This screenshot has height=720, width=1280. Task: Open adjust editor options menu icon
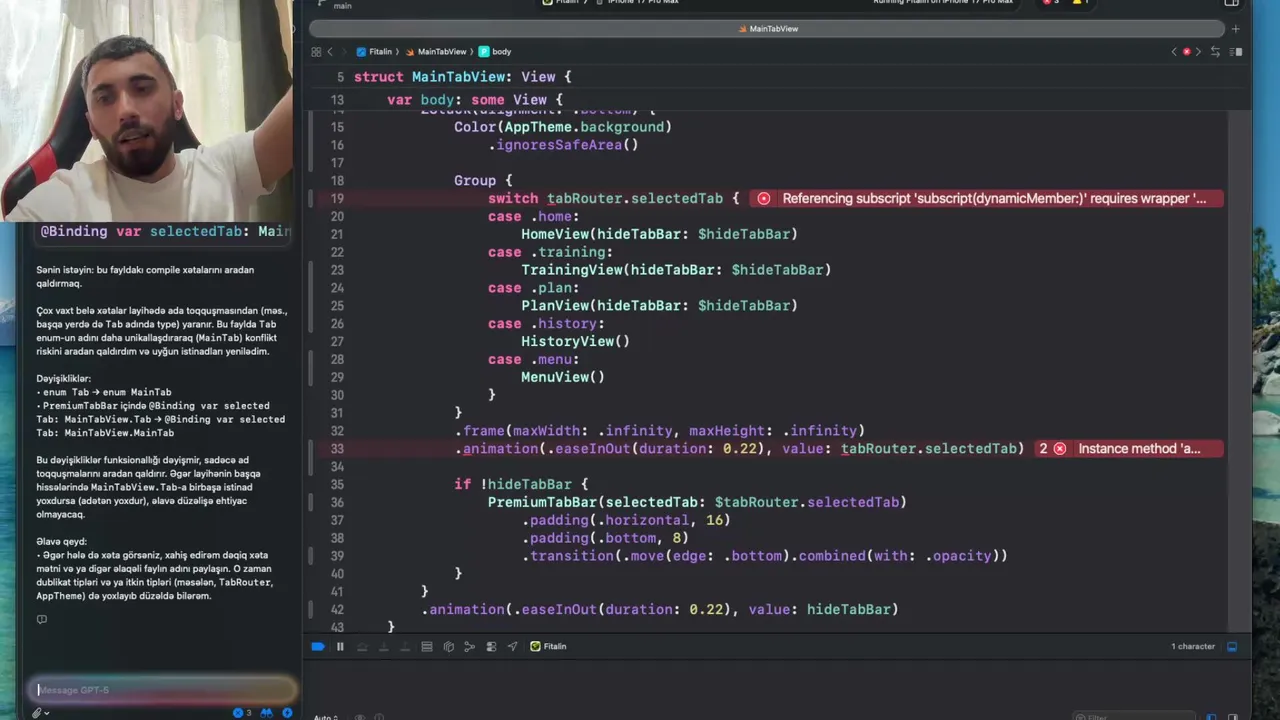pyautogui.click(x=1236, y=51)
